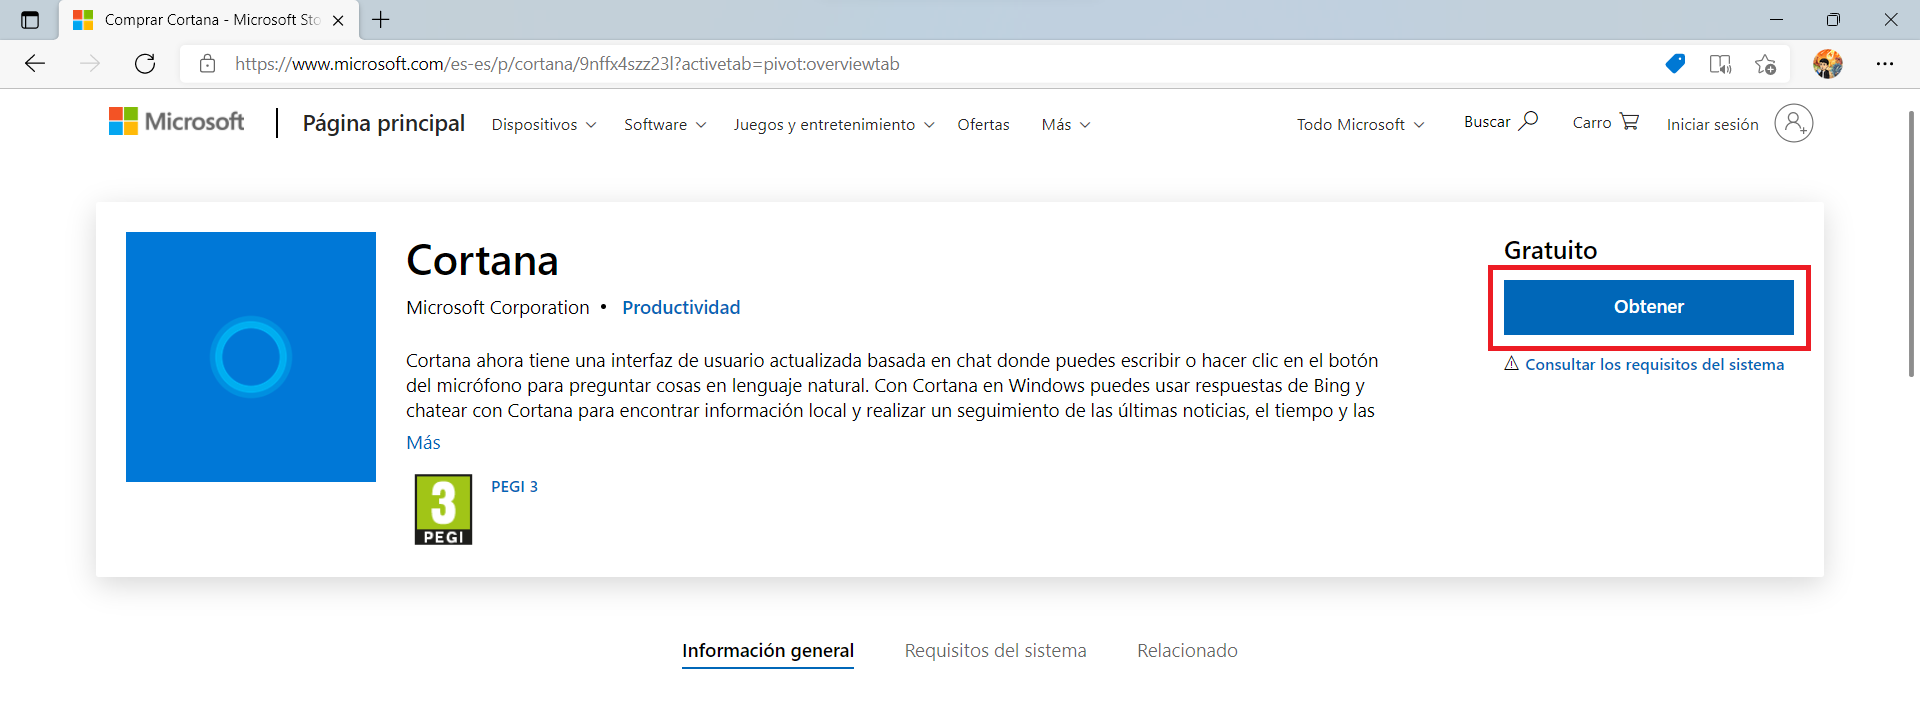
Task: Expand description with the Más link
Action: click(423, 442)
